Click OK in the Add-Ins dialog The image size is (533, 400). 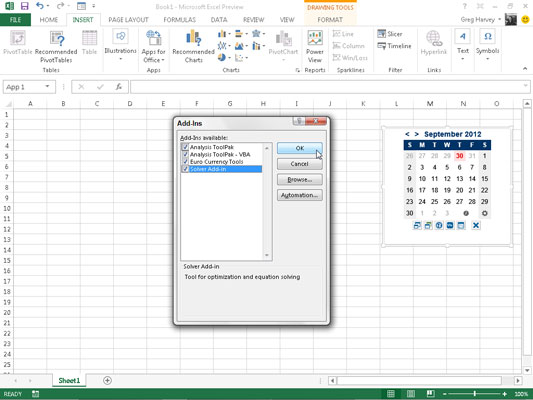(299, 148)
